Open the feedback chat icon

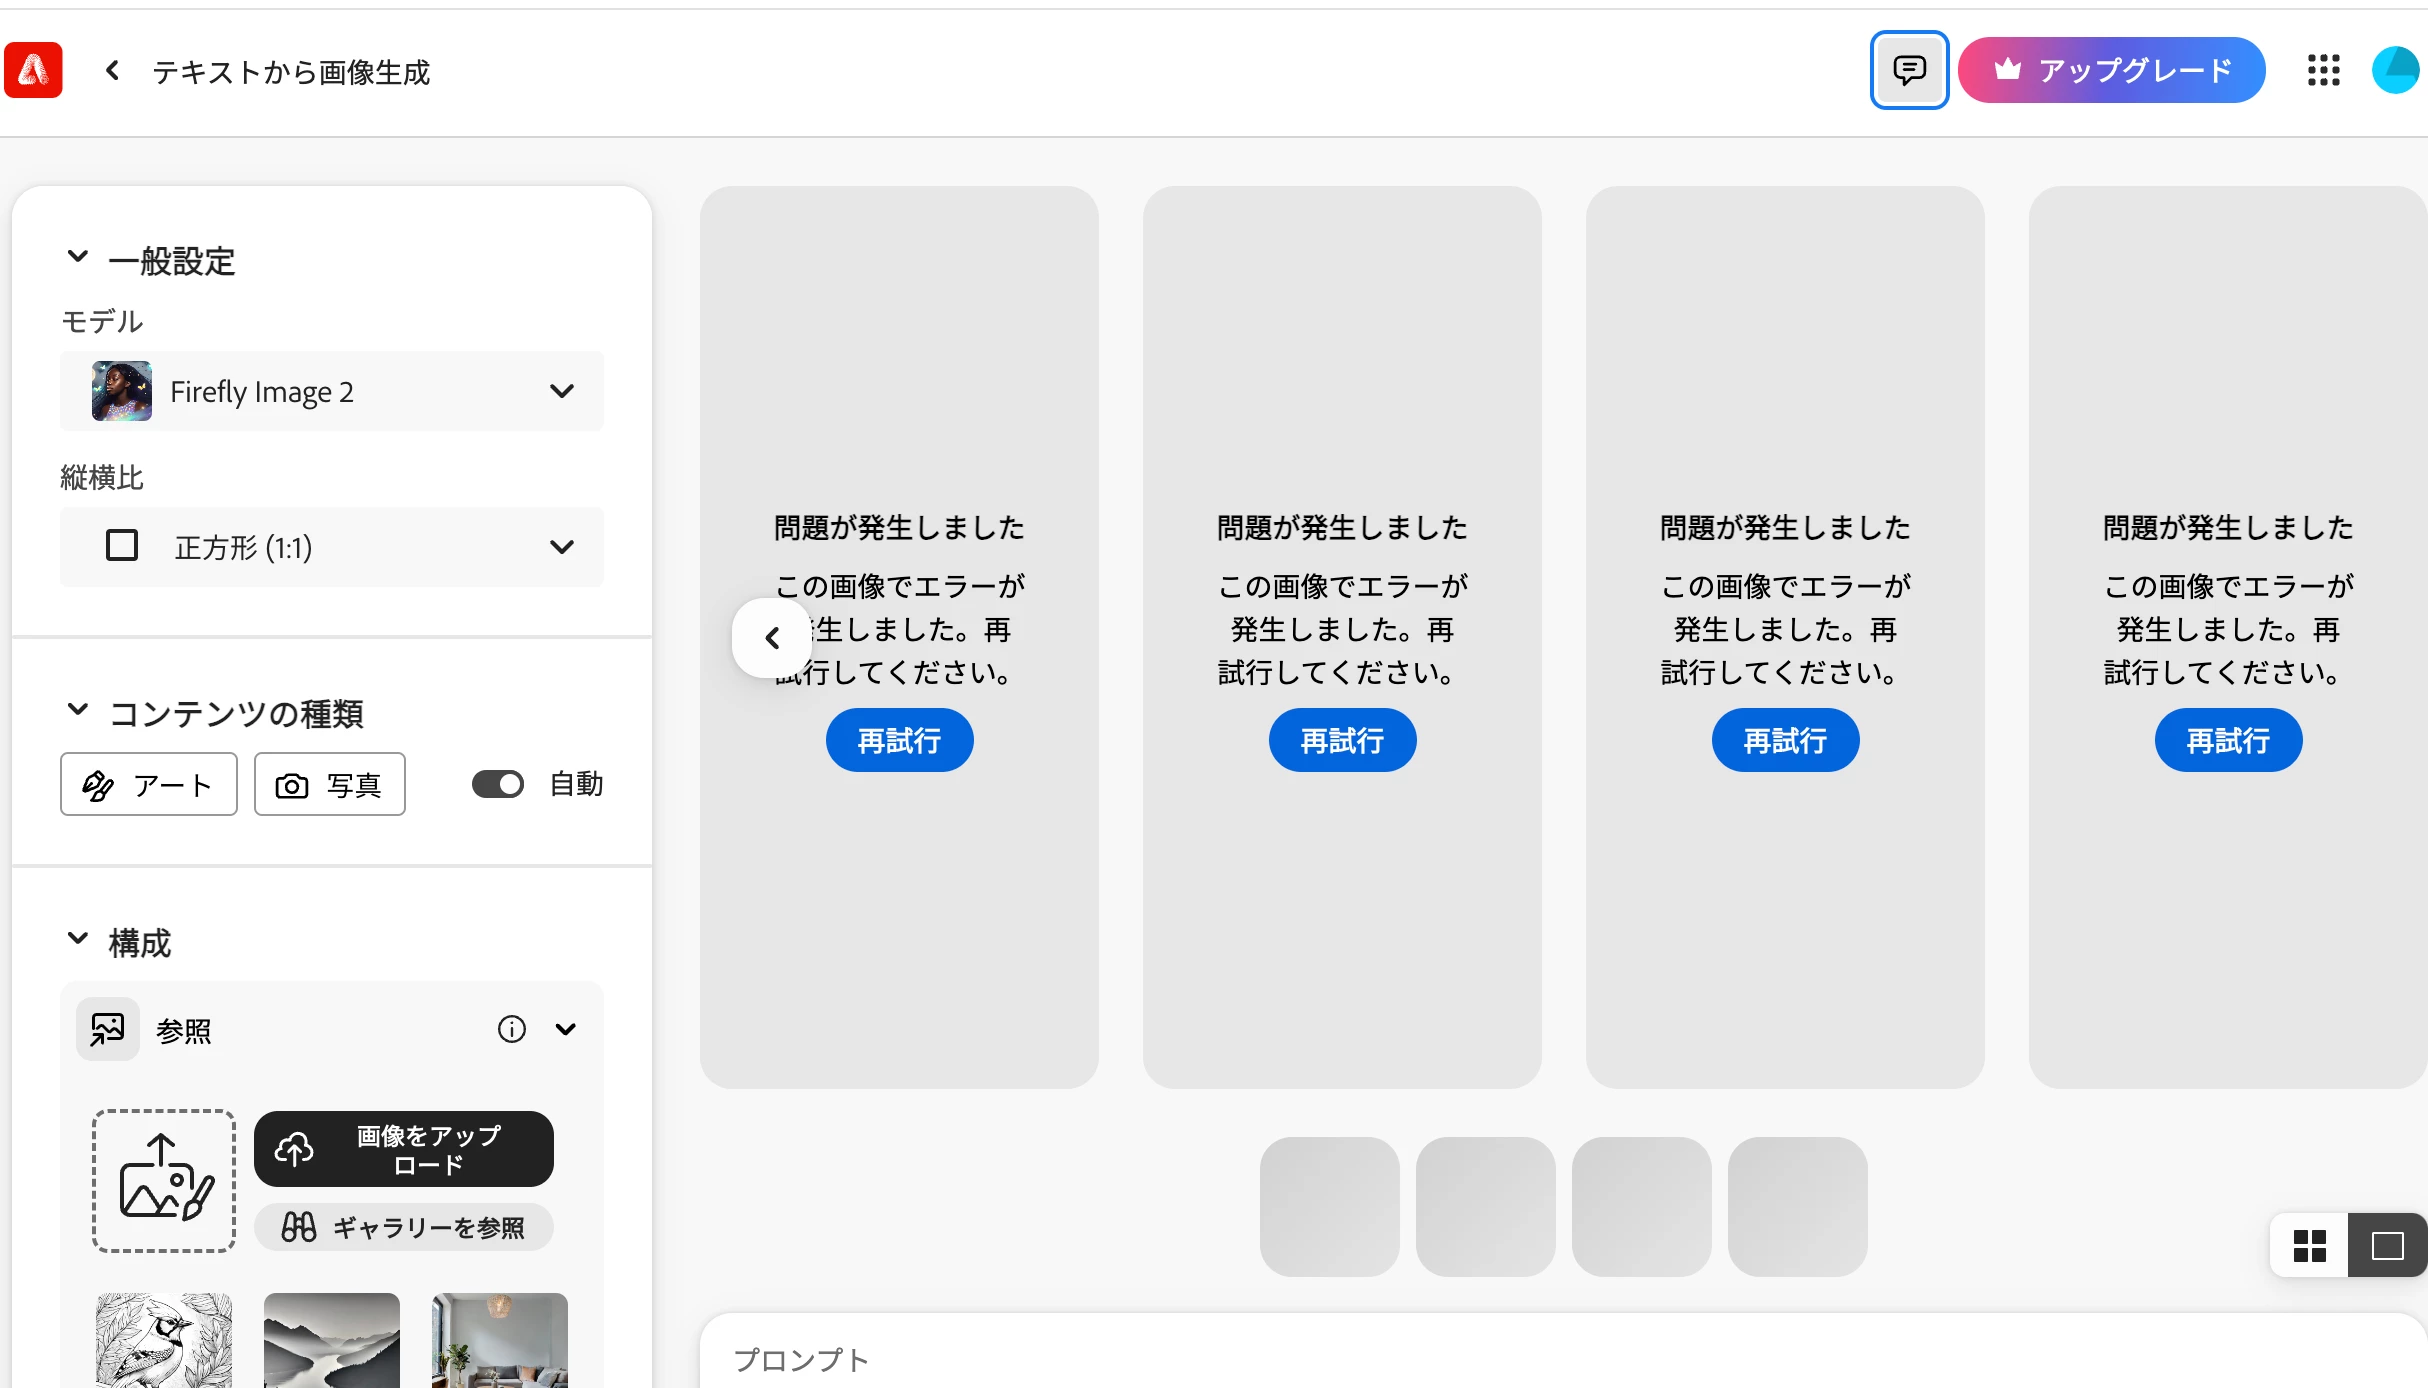pyautogui.click(x=1909, y=70)
